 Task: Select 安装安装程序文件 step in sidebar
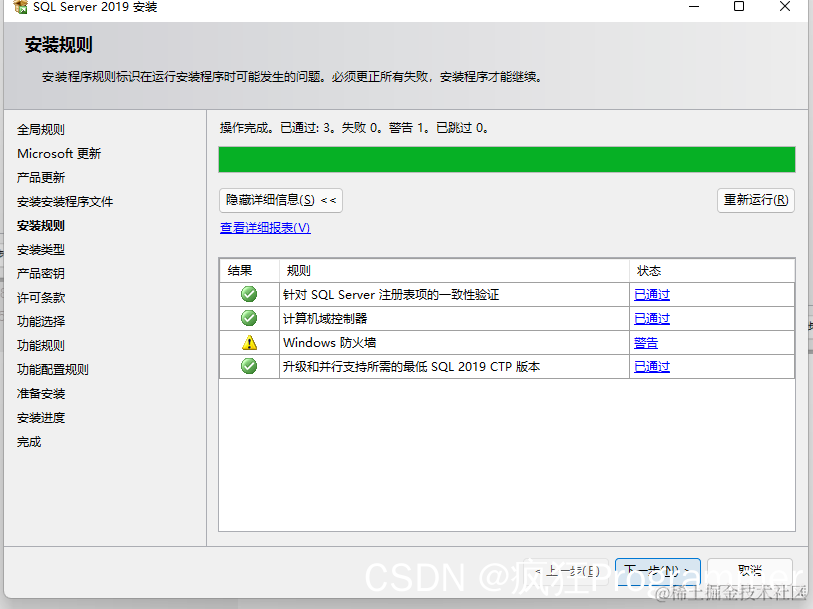tap(65, 202)
